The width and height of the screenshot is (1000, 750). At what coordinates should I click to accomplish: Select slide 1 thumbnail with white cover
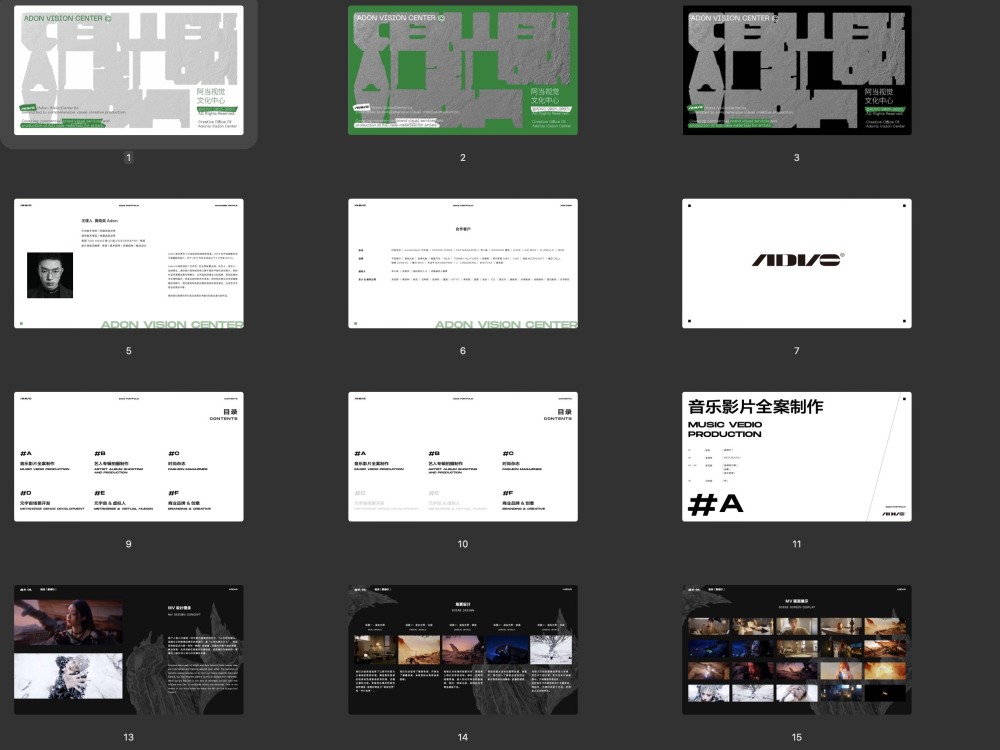click(129, 70)
